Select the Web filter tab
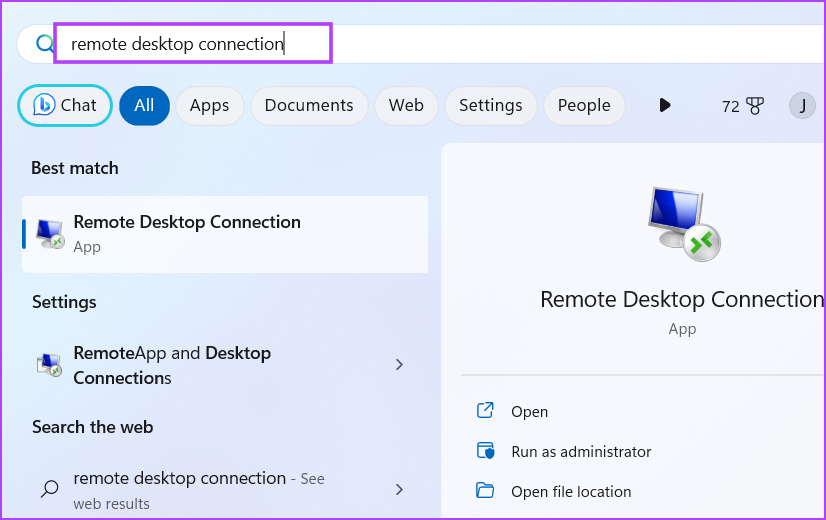Image resolution: width=826 pixels, height=520 pixels. (x=406, y=105)
